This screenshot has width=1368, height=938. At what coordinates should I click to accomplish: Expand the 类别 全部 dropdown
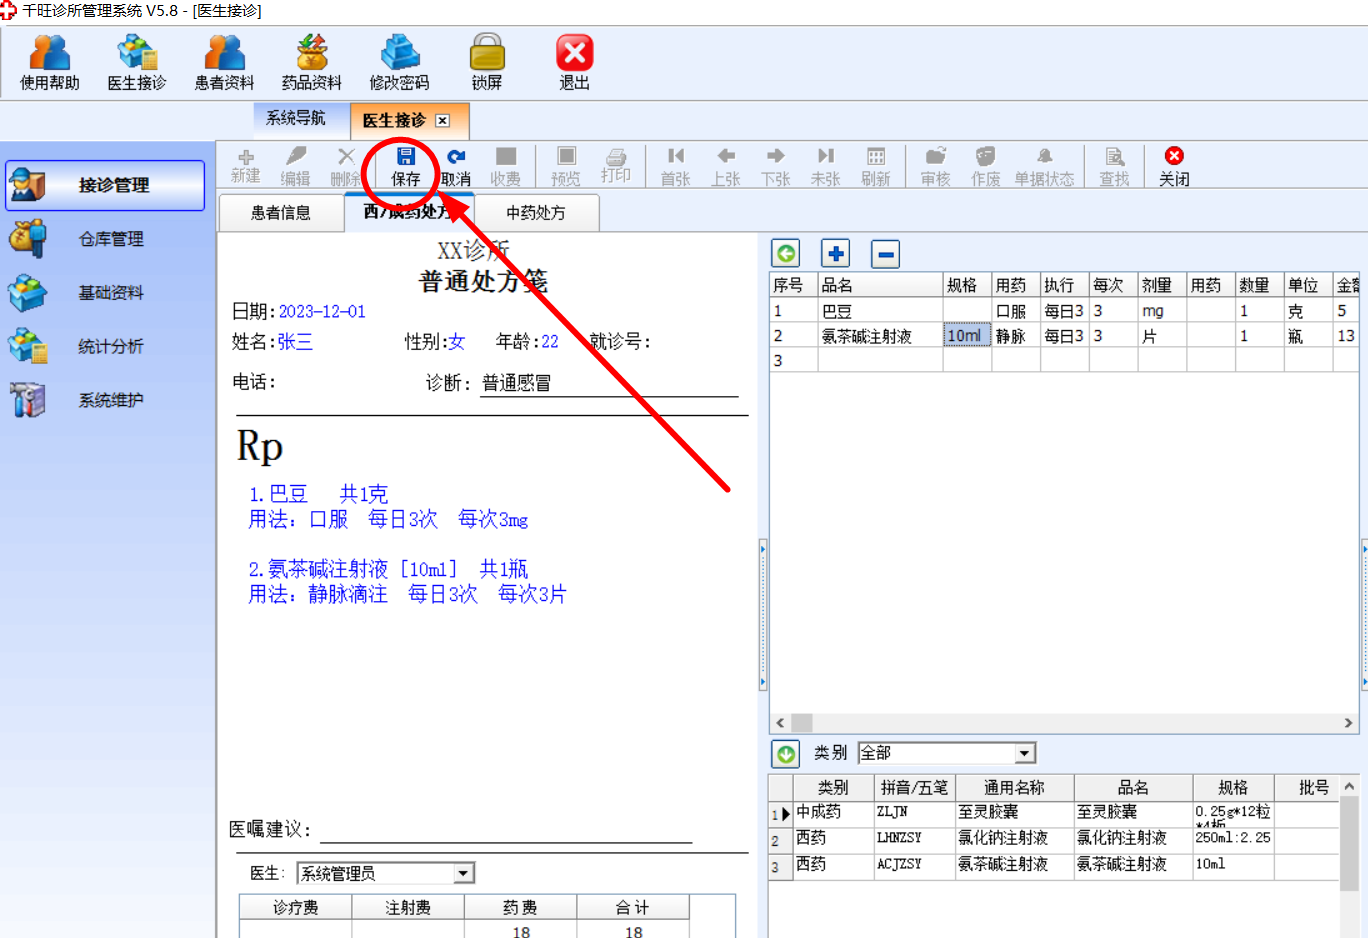[1025, 753]
